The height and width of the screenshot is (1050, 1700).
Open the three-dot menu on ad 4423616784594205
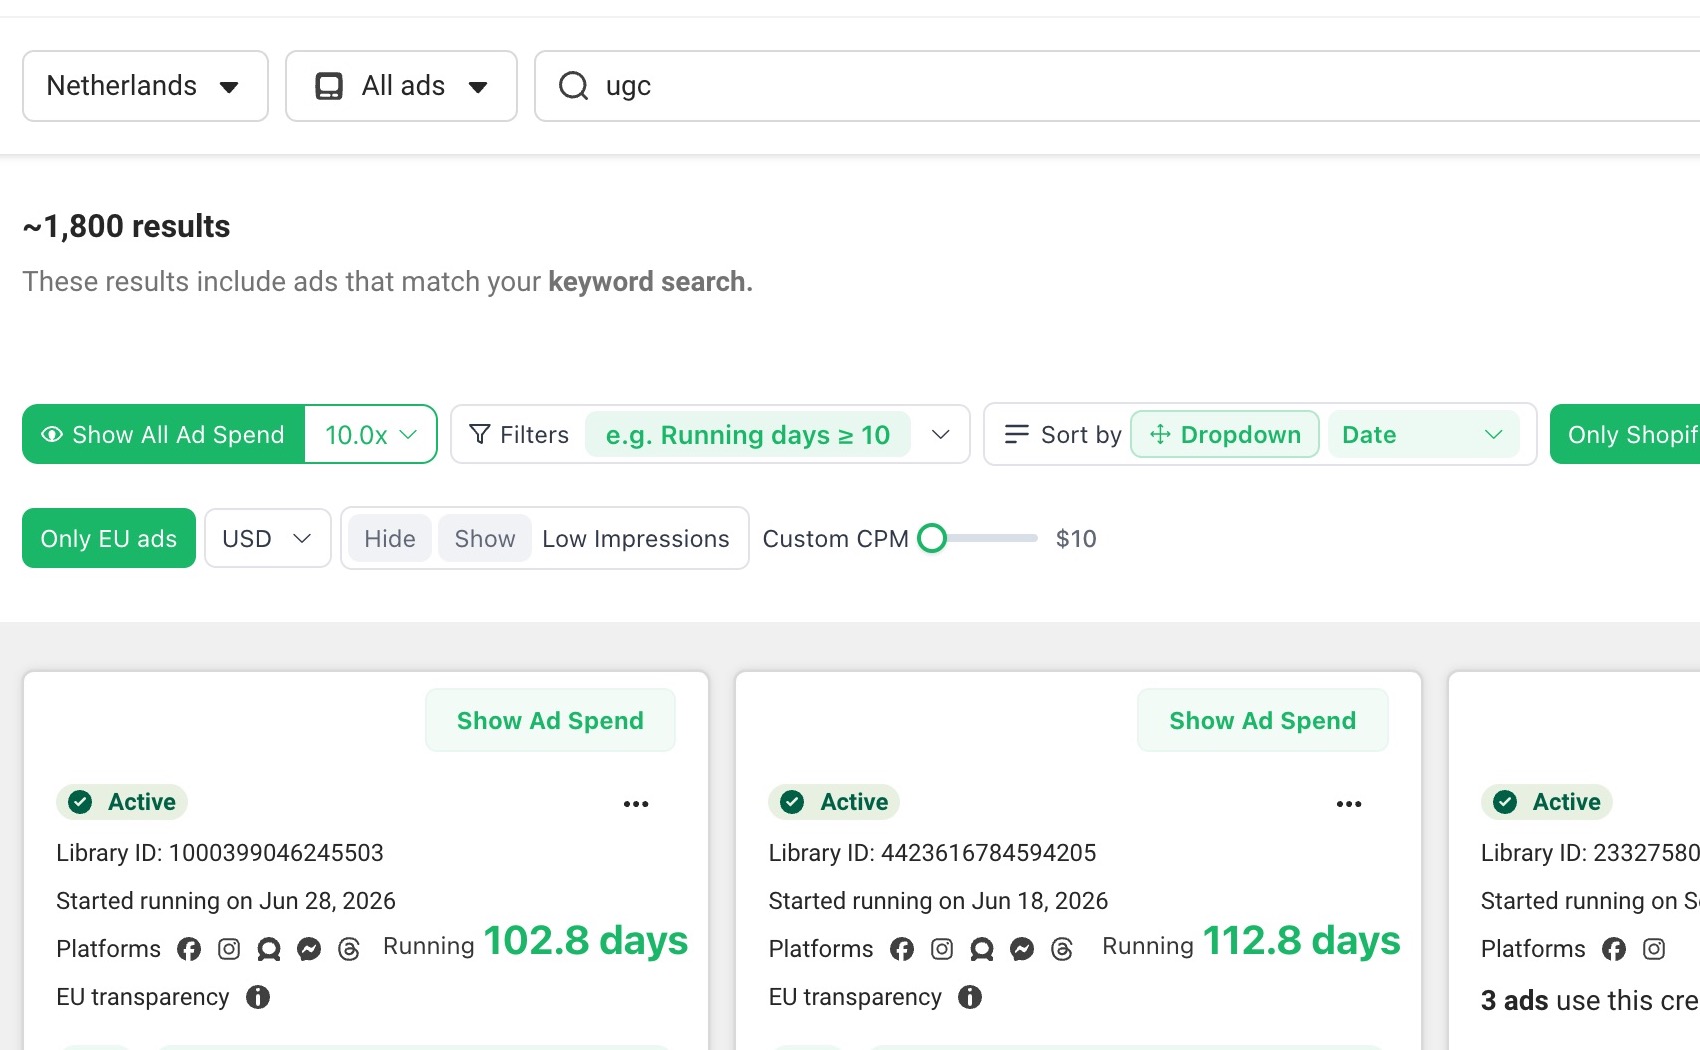point(1349,804)
